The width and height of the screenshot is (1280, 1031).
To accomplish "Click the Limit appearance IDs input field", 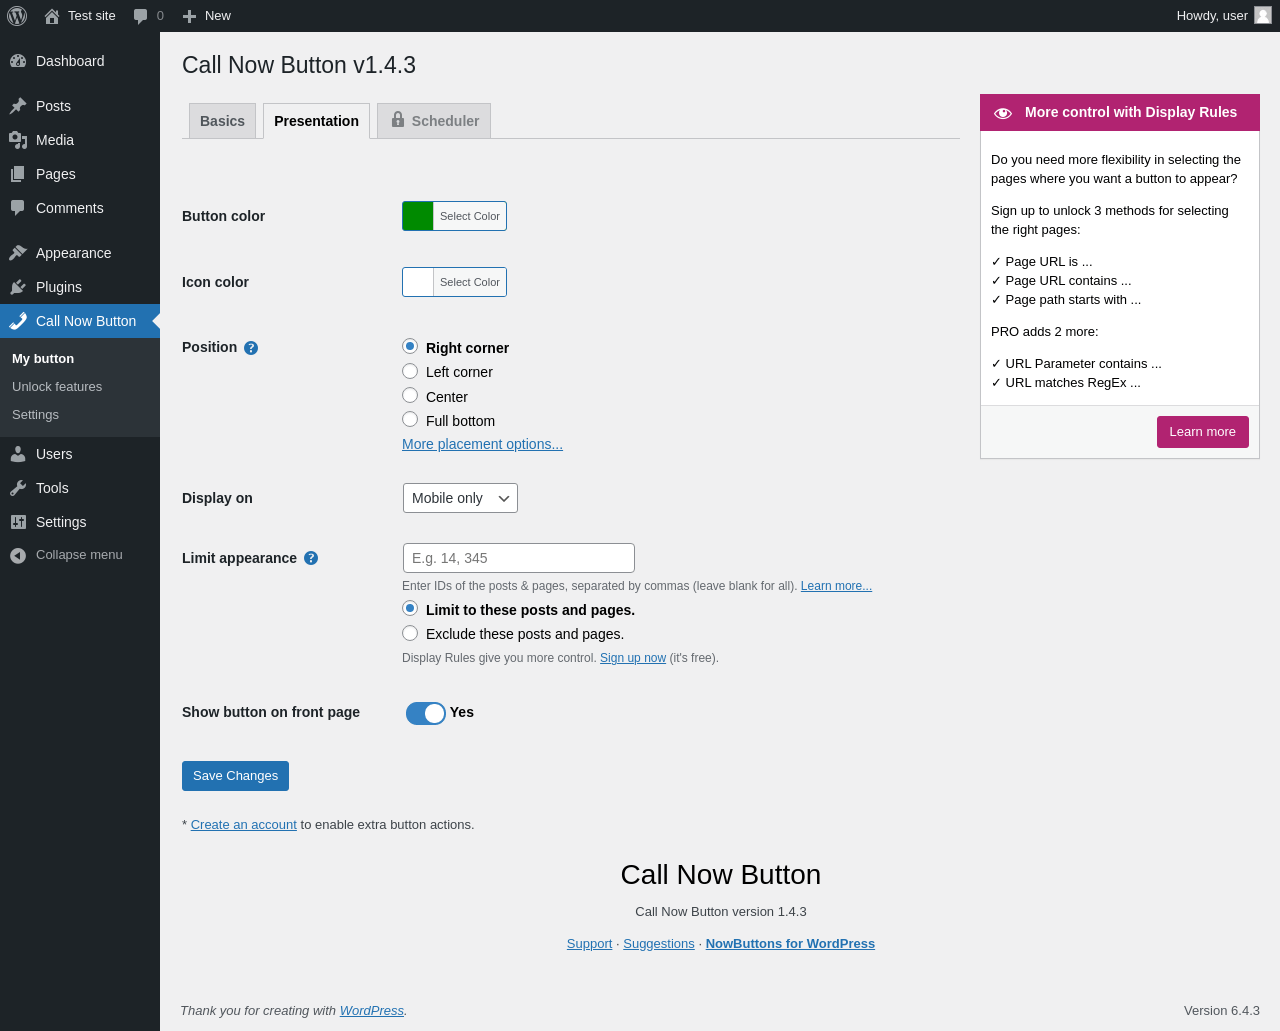I will [x=519, y=558].
